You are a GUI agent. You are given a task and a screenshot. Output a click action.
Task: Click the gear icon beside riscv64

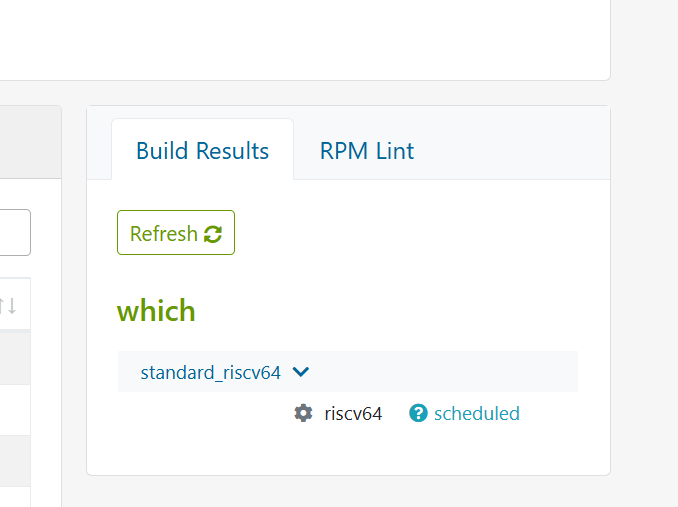[303, 413]
